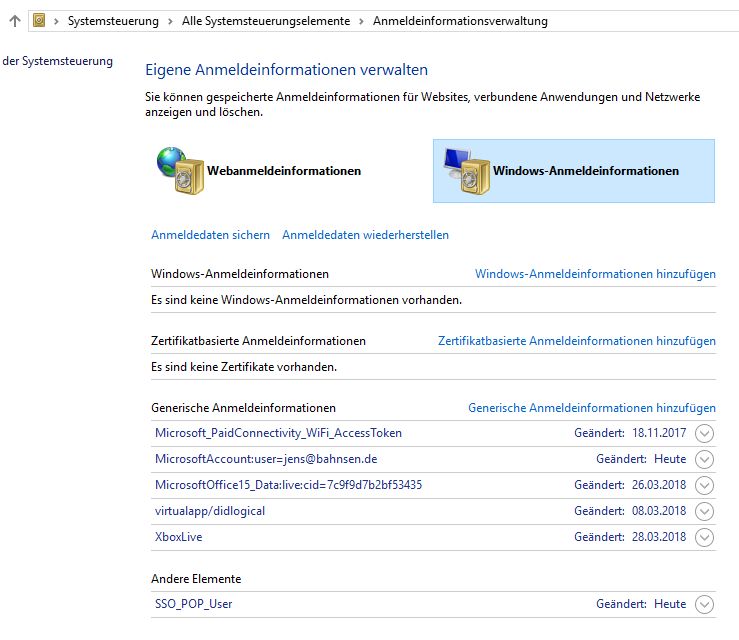The width and height of the screenshot is (739, 640).
Task: Click 'Generische Anmeldeinformationen' section heading
Action: tap(243, 408)
